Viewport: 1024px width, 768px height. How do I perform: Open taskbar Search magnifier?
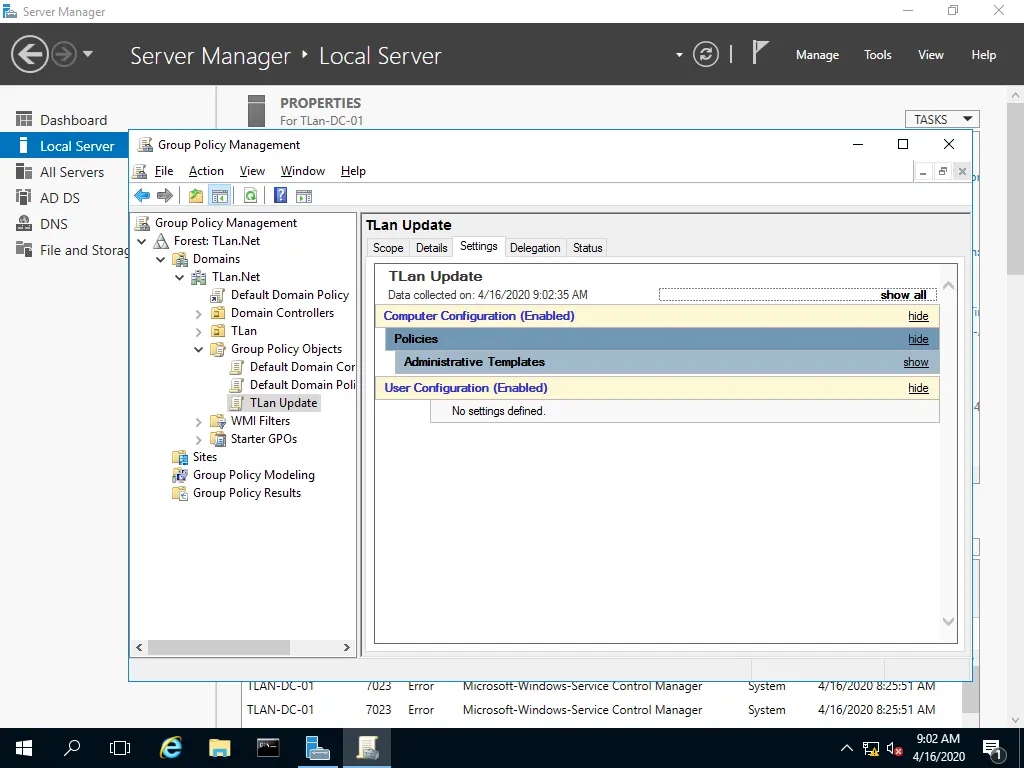click(72, 748)
